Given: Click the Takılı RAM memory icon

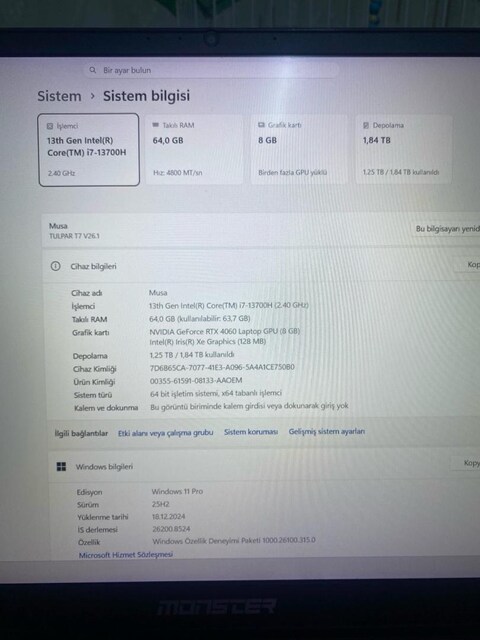Looking at the screenshot, I should [x=156, y=125].
